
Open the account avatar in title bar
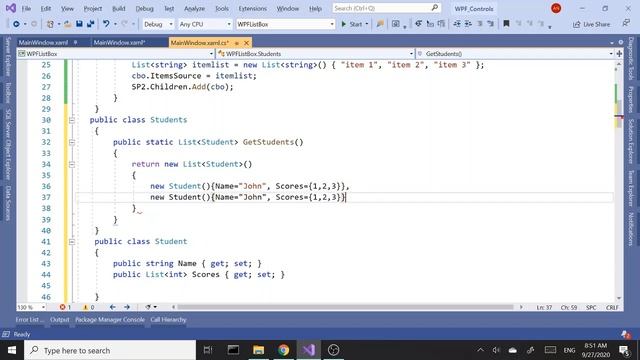(x=556, y=8)
